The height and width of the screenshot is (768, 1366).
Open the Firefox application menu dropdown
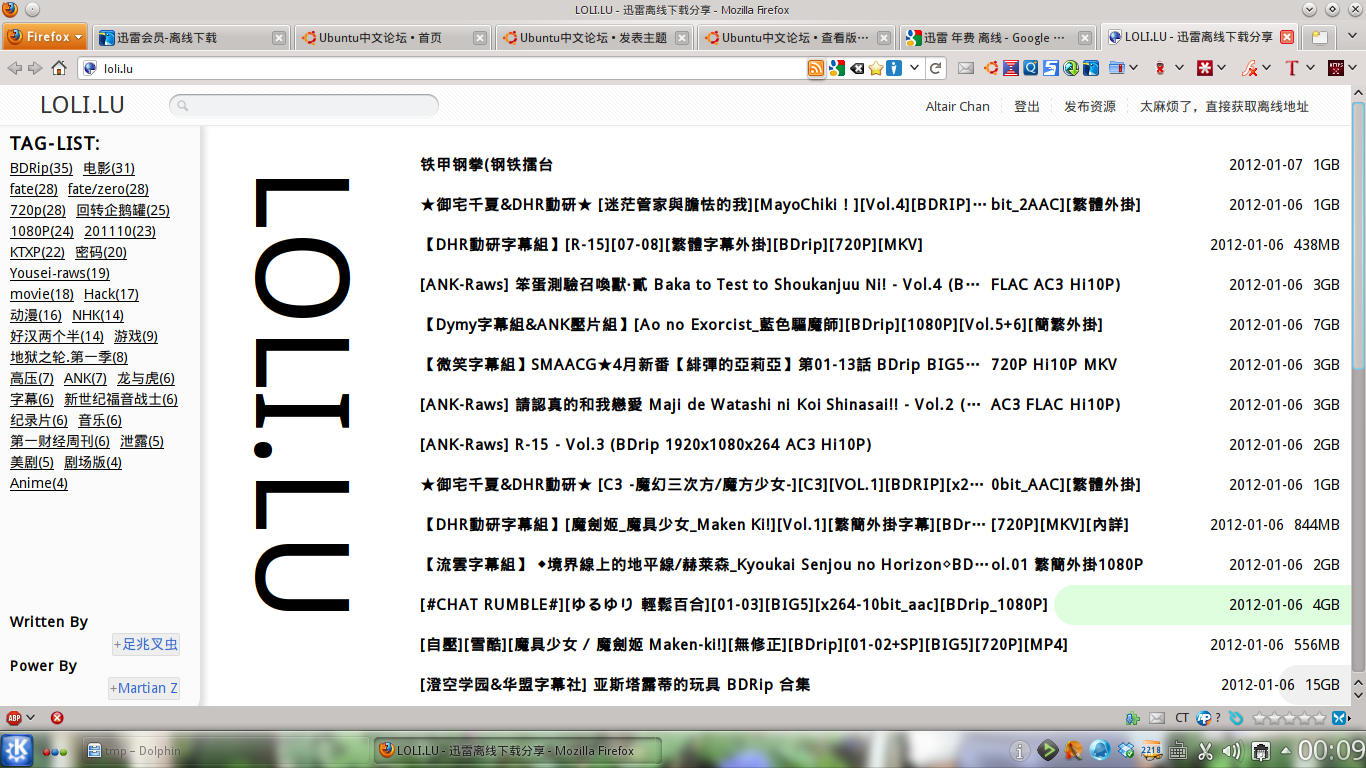point(46,37)
